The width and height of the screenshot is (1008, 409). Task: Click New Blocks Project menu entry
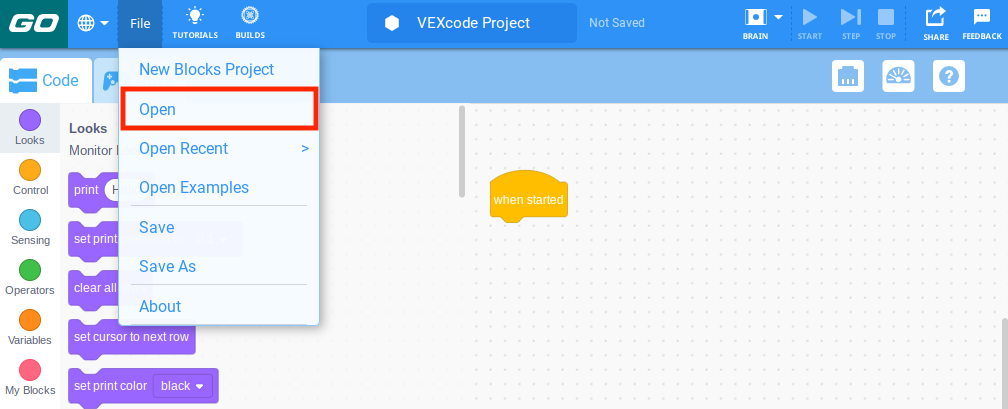[206, 70]
